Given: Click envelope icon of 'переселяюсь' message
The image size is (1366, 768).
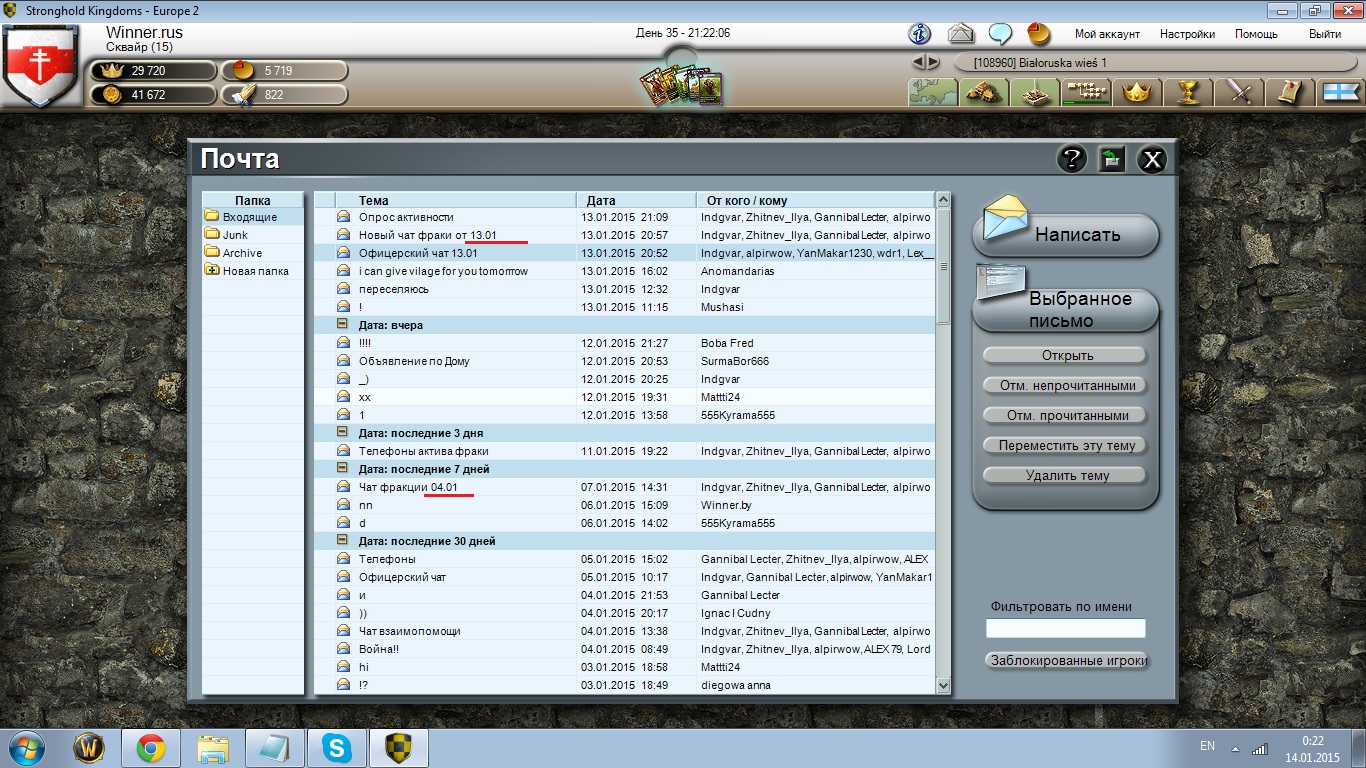Looking at the screenshot, I should [x=343, y=289].
